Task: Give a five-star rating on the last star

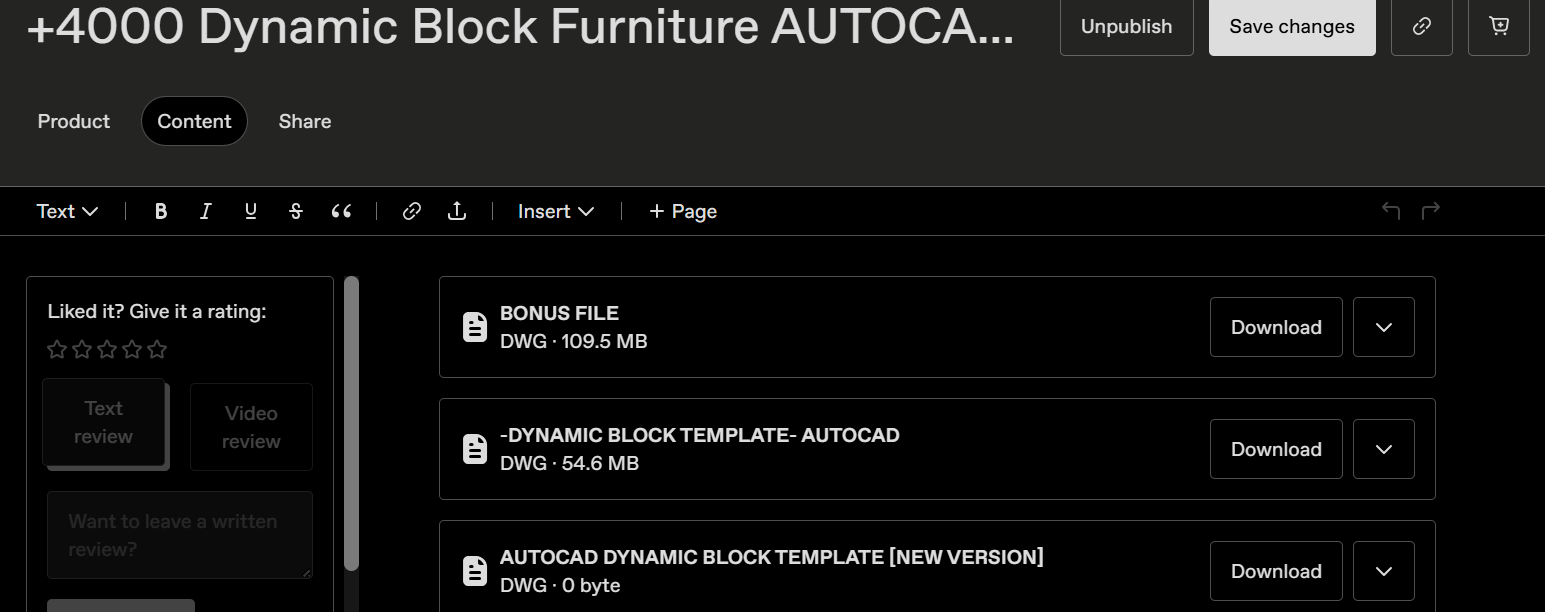Action: (x=156, y=349)
